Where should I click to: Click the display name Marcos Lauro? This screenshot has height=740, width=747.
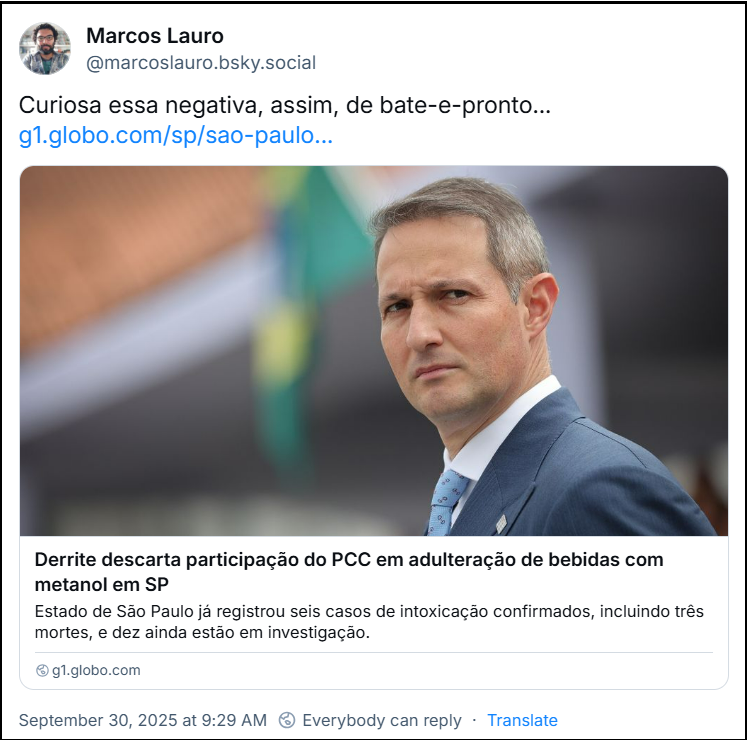(x=155, y=36)
